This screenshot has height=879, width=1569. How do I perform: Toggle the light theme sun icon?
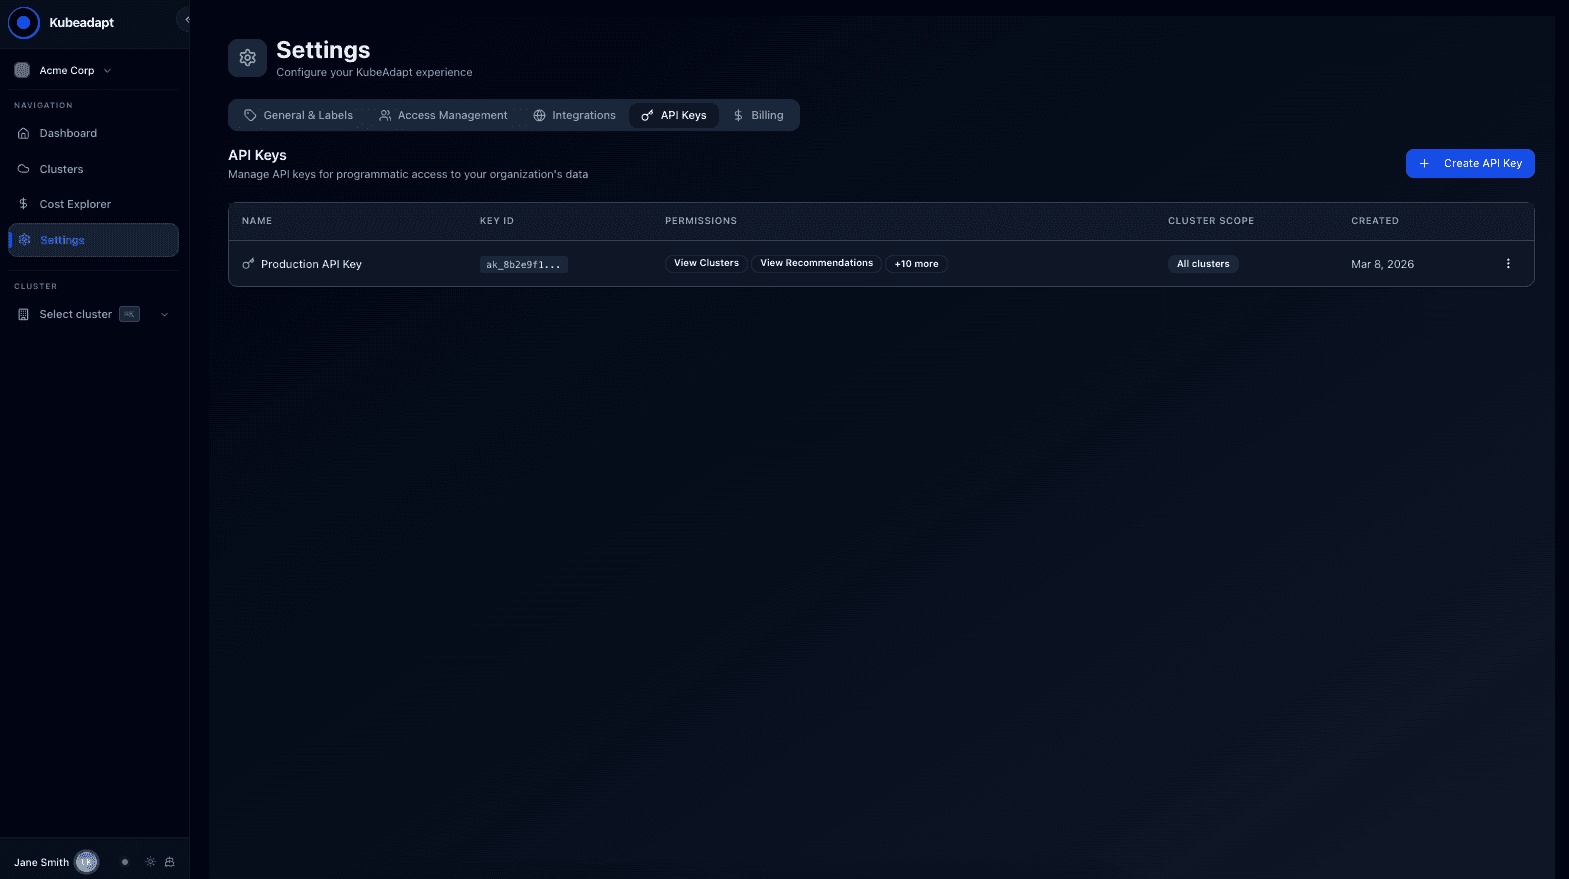(150, 862)
